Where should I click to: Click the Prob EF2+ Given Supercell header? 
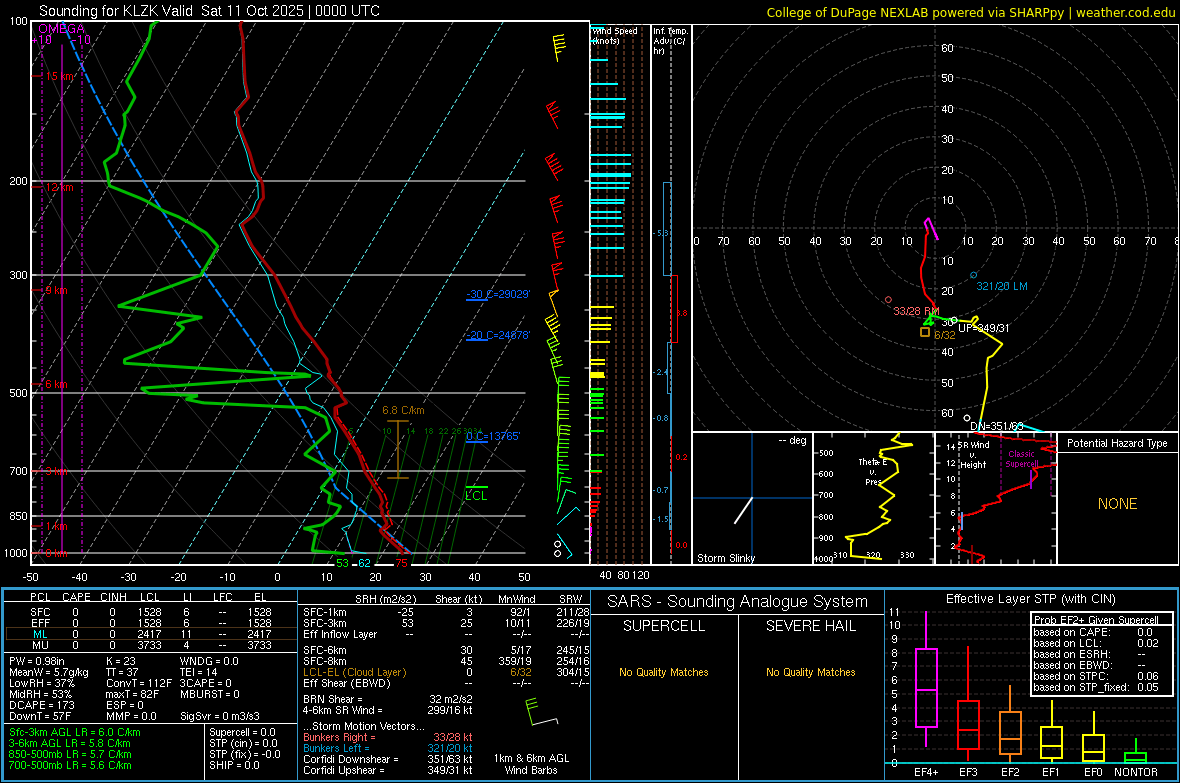point(1096,620)
